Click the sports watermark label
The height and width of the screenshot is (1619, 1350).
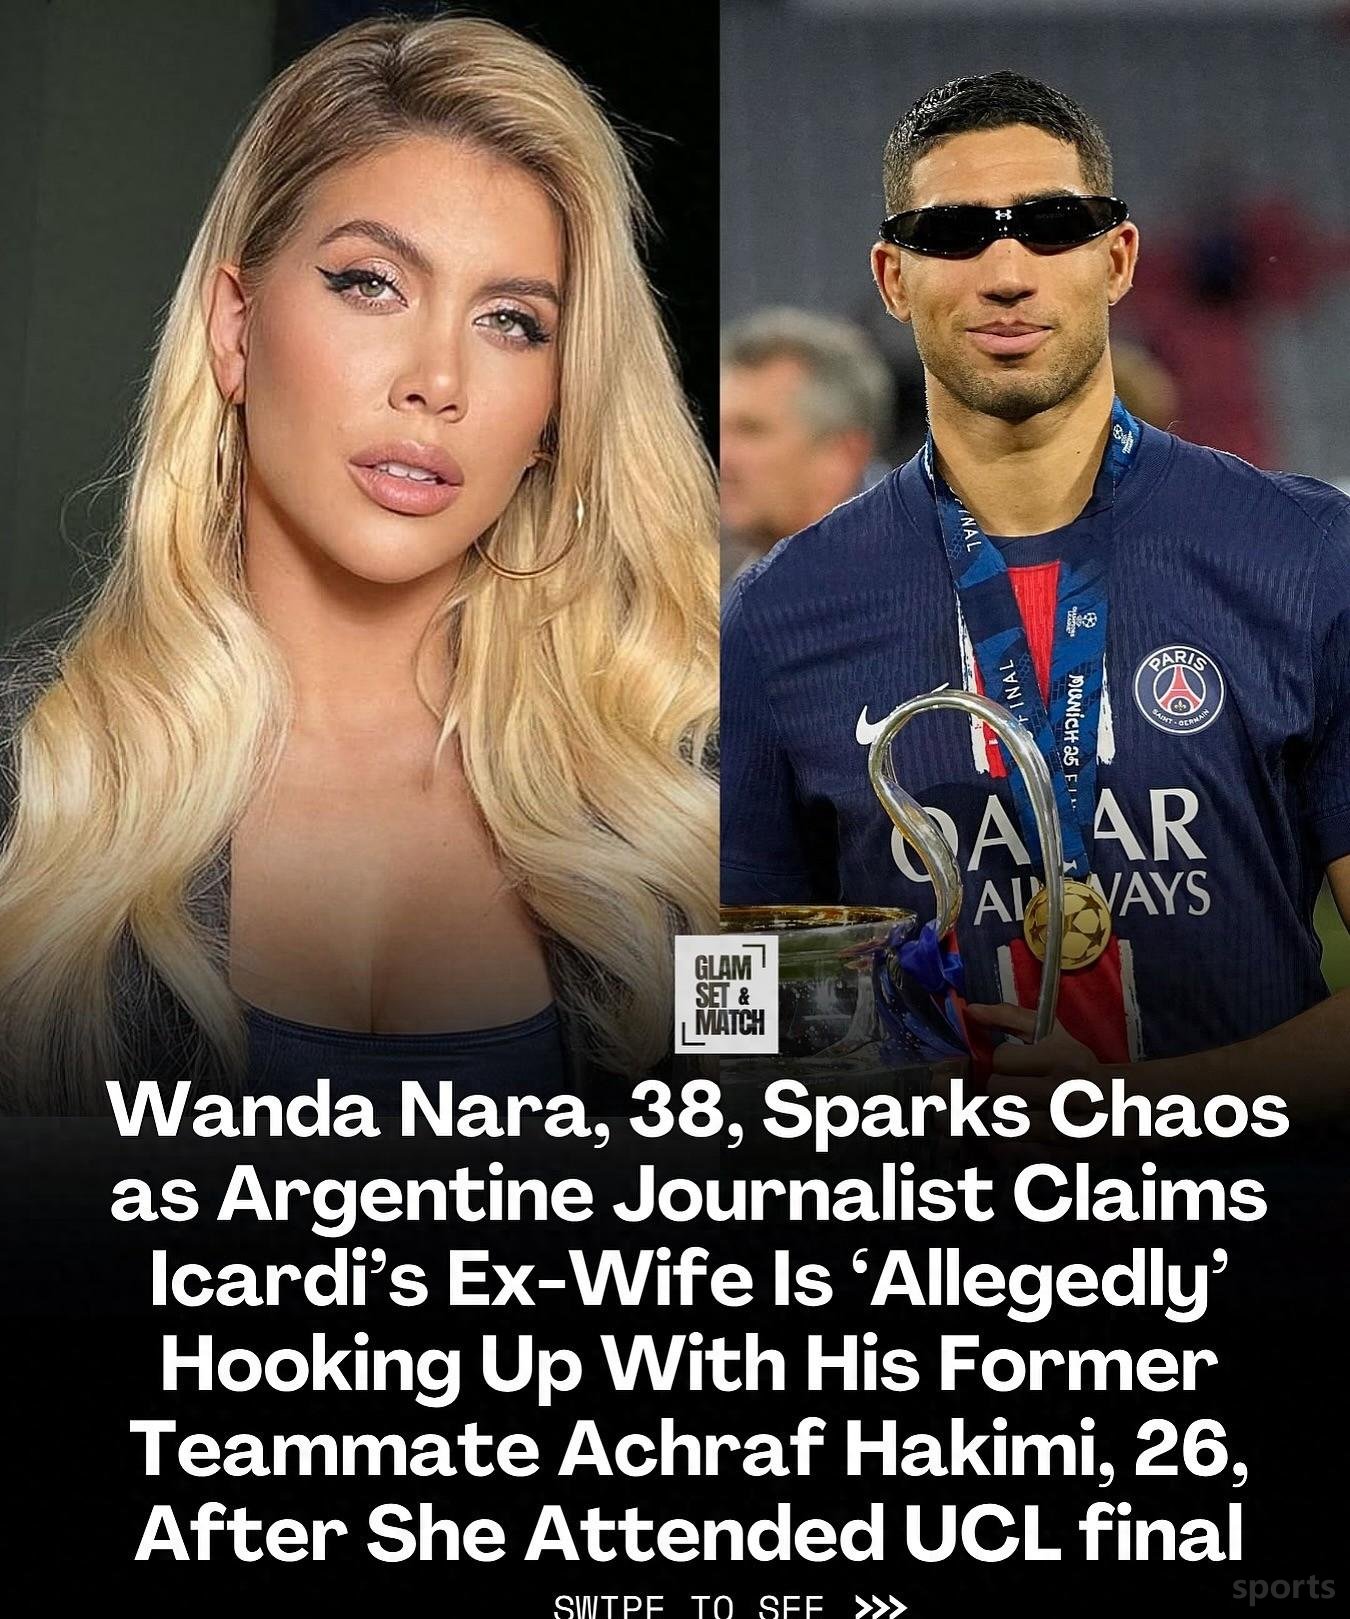click(x=1284, y=1586)
